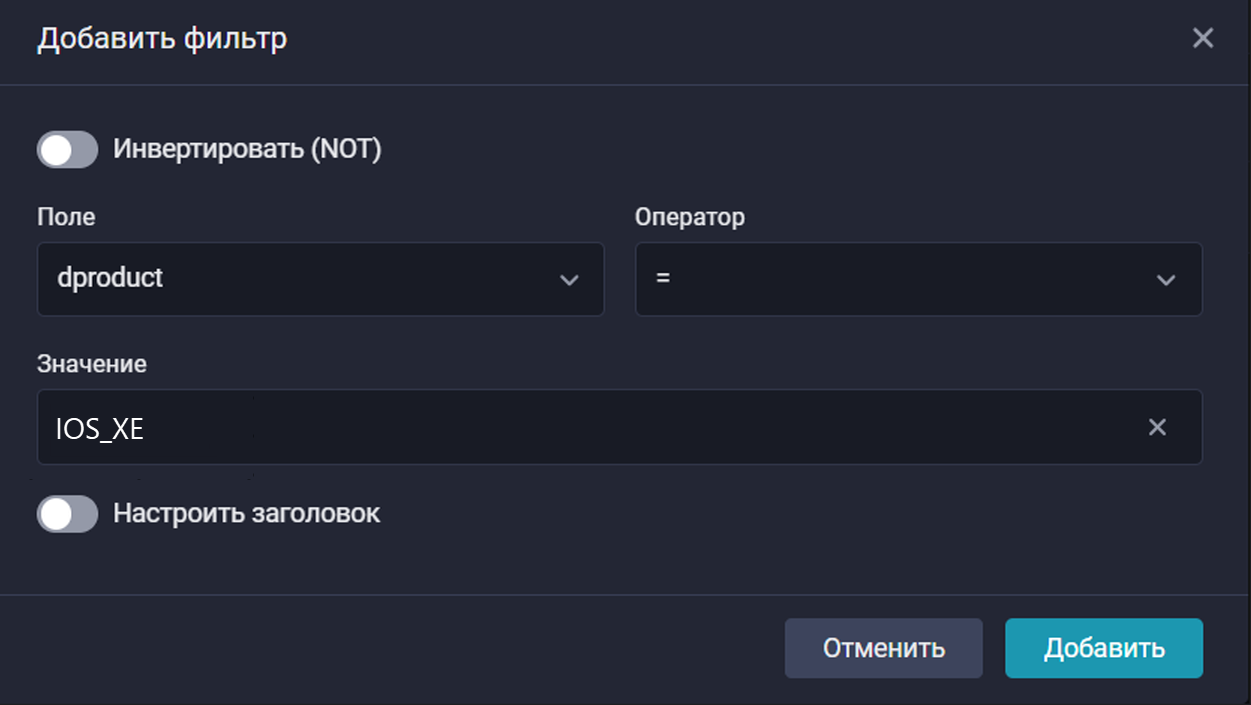Turn on the Настроить заголовок switch

coord(68,514)
